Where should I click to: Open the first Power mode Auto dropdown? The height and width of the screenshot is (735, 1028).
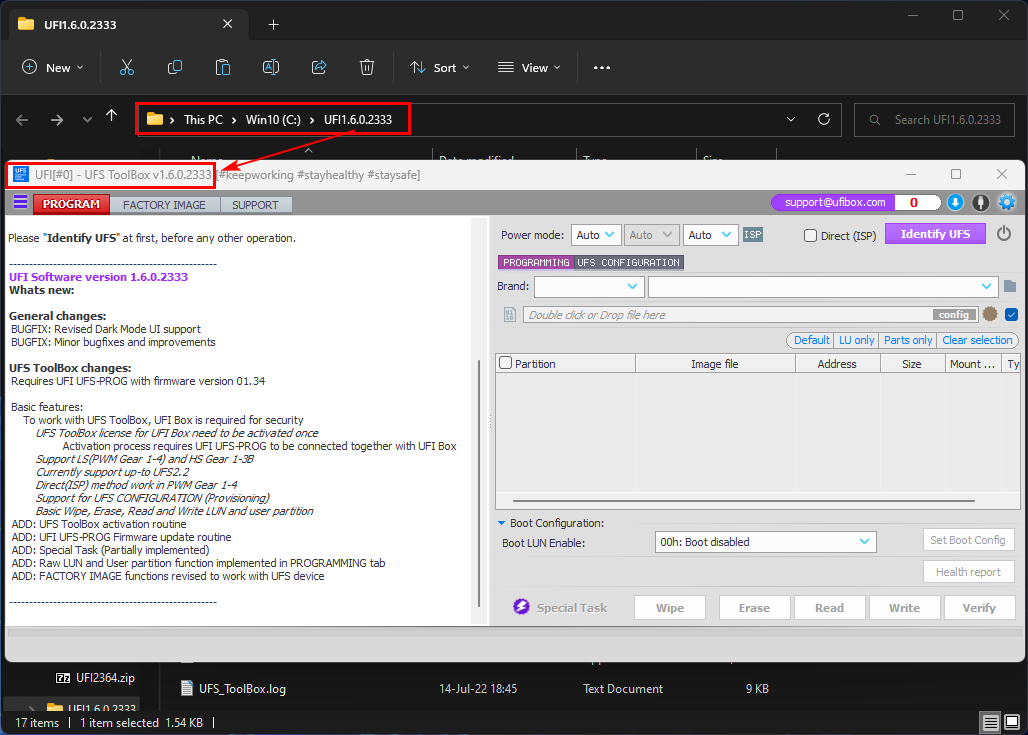[x=597, y=235]
